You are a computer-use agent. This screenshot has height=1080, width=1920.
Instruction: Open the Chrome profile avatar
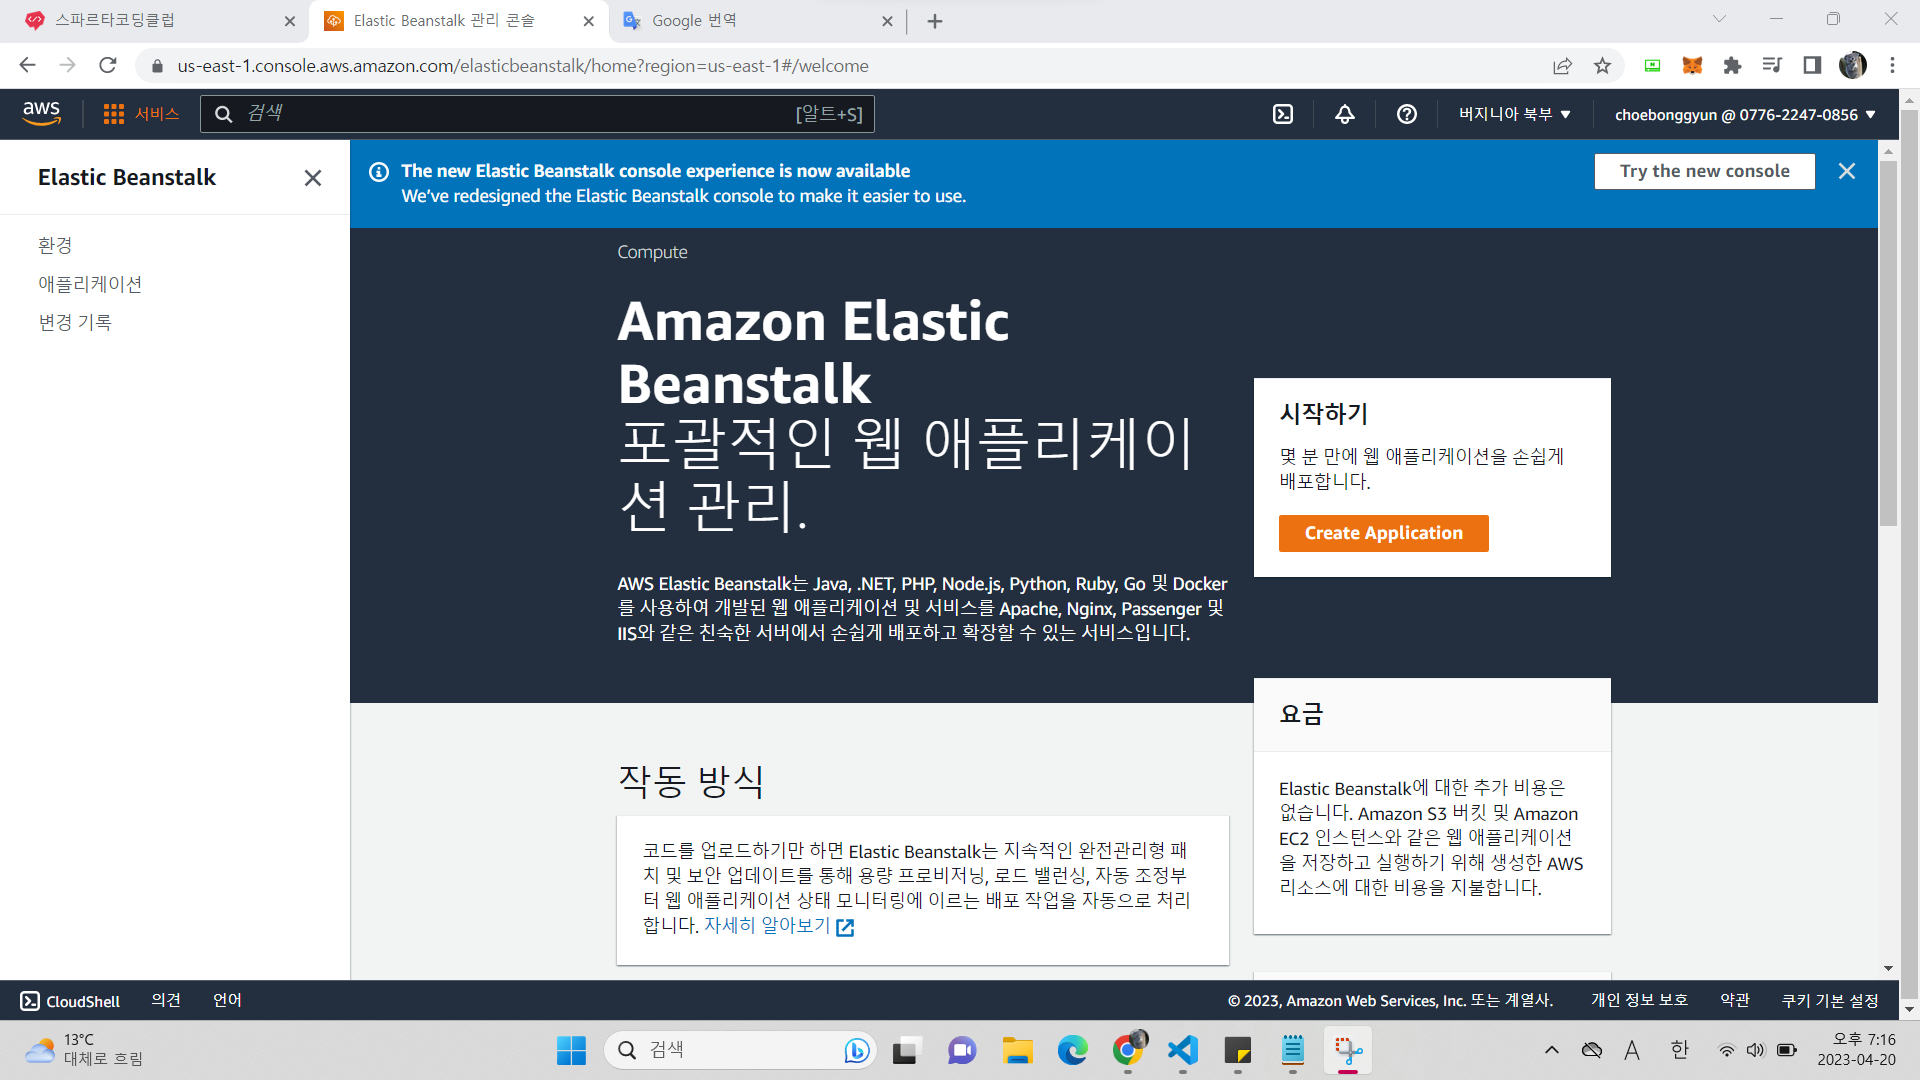[x=1853, y=66]
